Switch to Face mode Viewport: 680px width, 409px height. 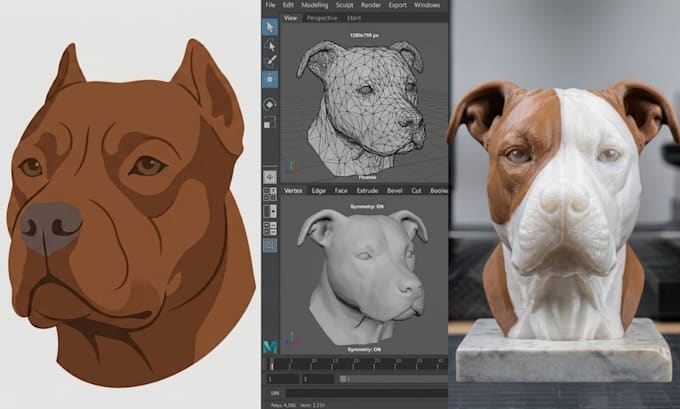(341, 190)
